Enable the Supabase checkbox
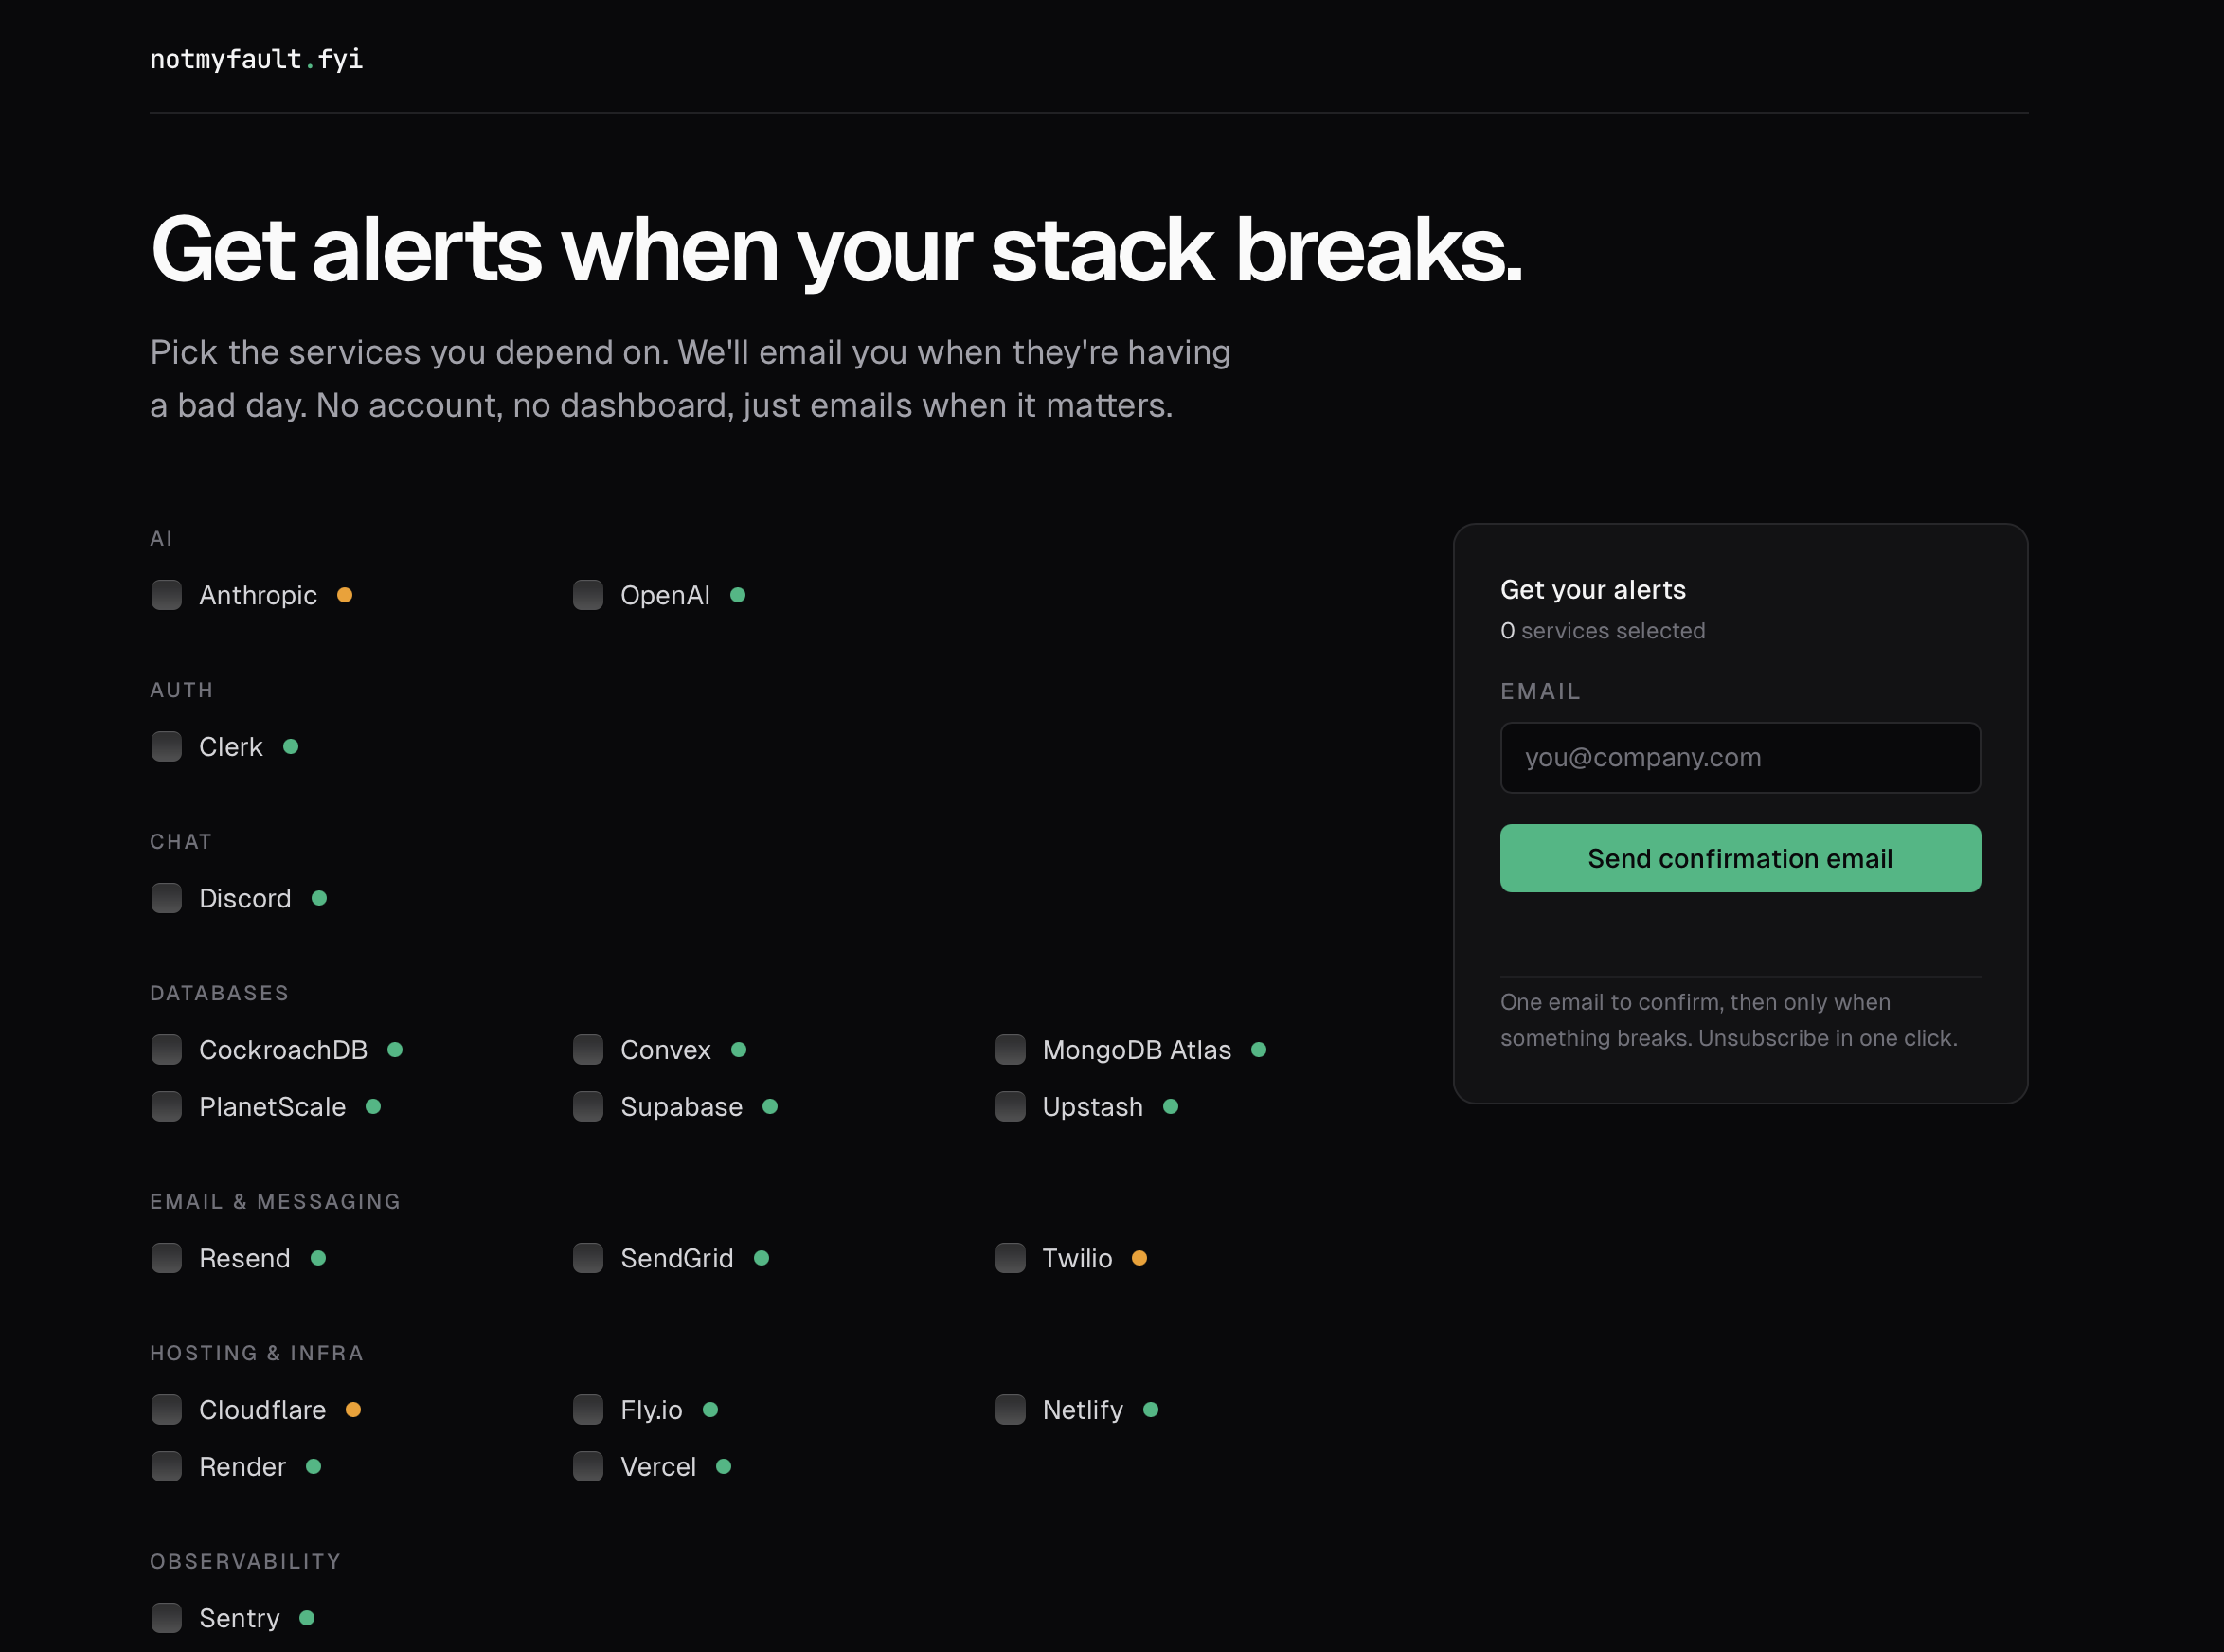The height and width of the screenshot is (1652, 2224). coord(588,1107)
